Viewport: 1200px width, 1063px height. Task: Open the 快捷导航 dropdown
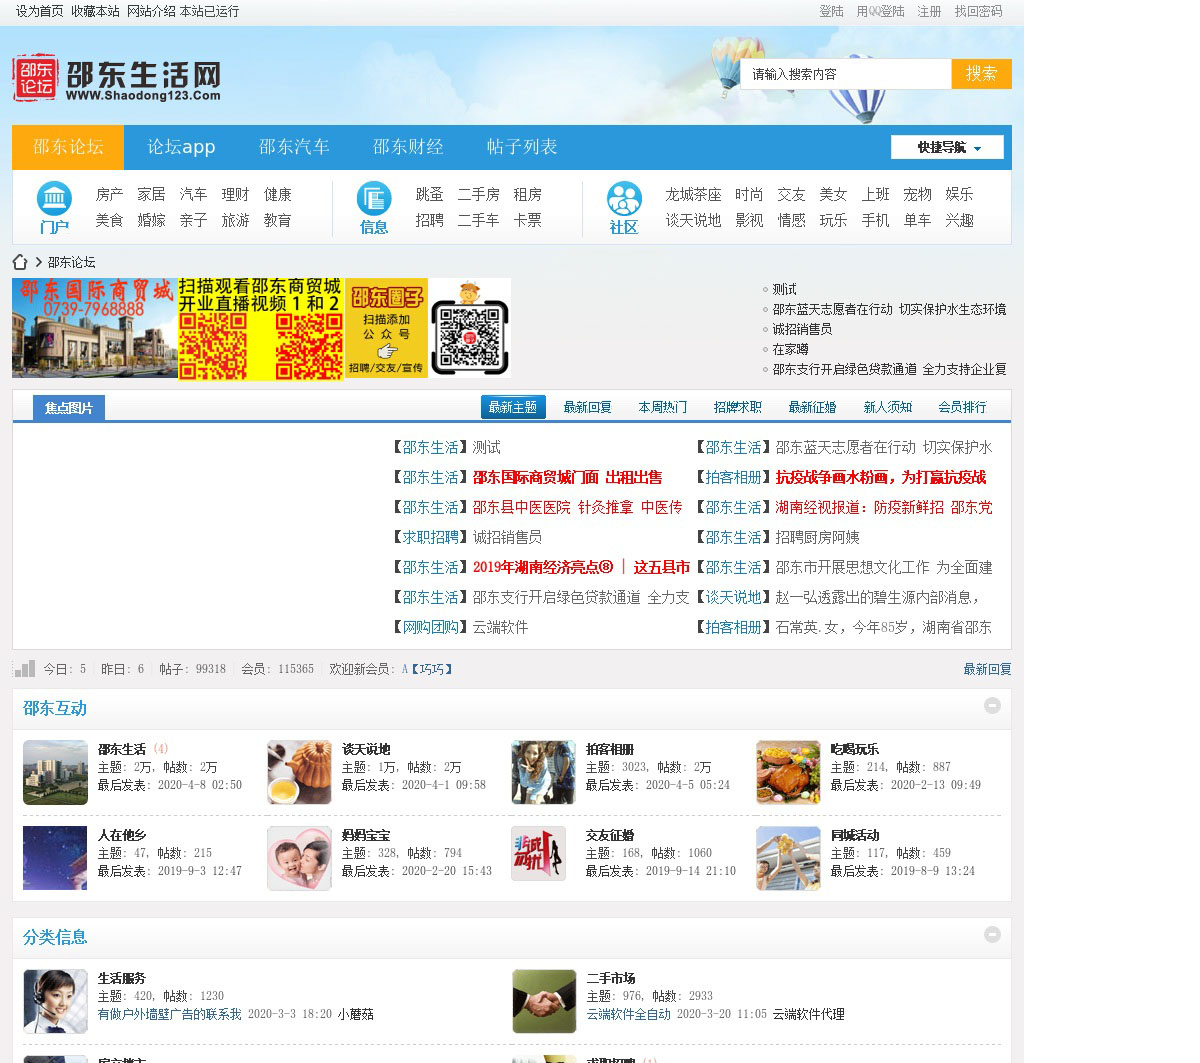[x=947, y=147]
